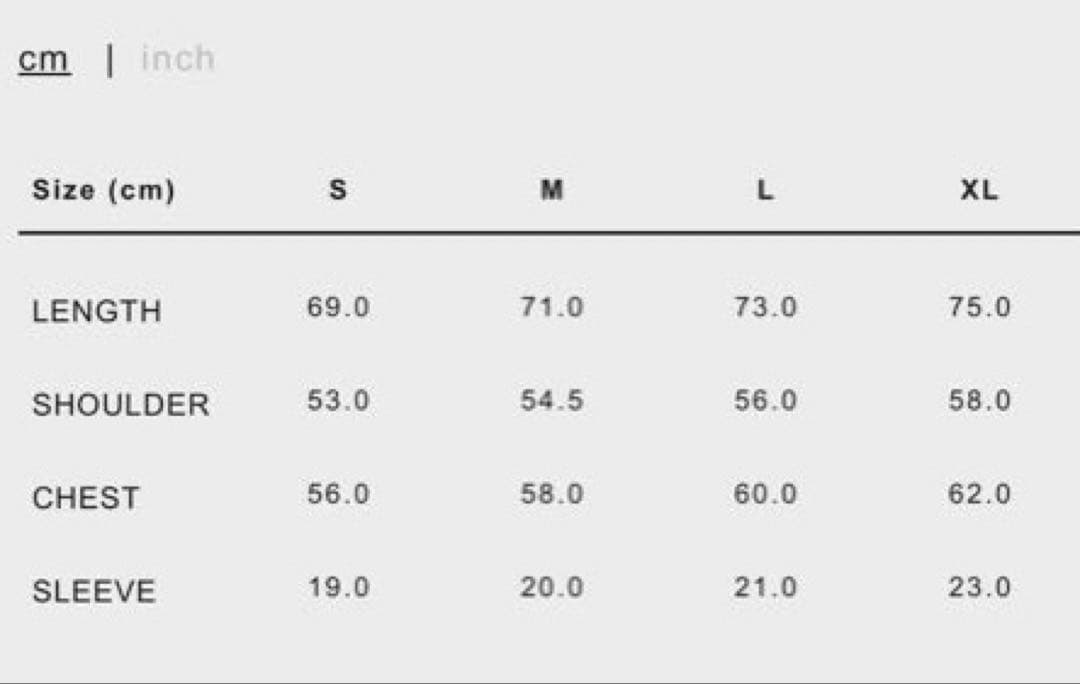Select the S size column header
Viewport: 1080px width, 684px height.
[338, 190]
